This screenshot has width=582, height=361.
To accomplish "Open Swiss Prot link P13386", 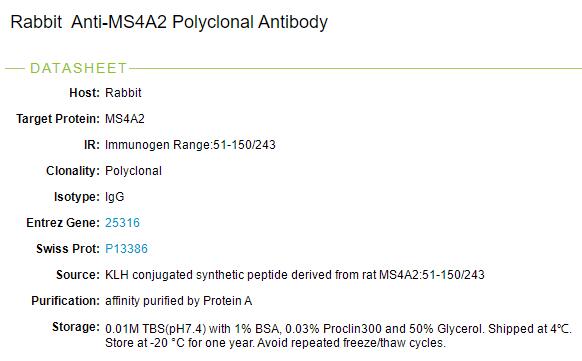I will pyautogui.click(x=126, y=249).
